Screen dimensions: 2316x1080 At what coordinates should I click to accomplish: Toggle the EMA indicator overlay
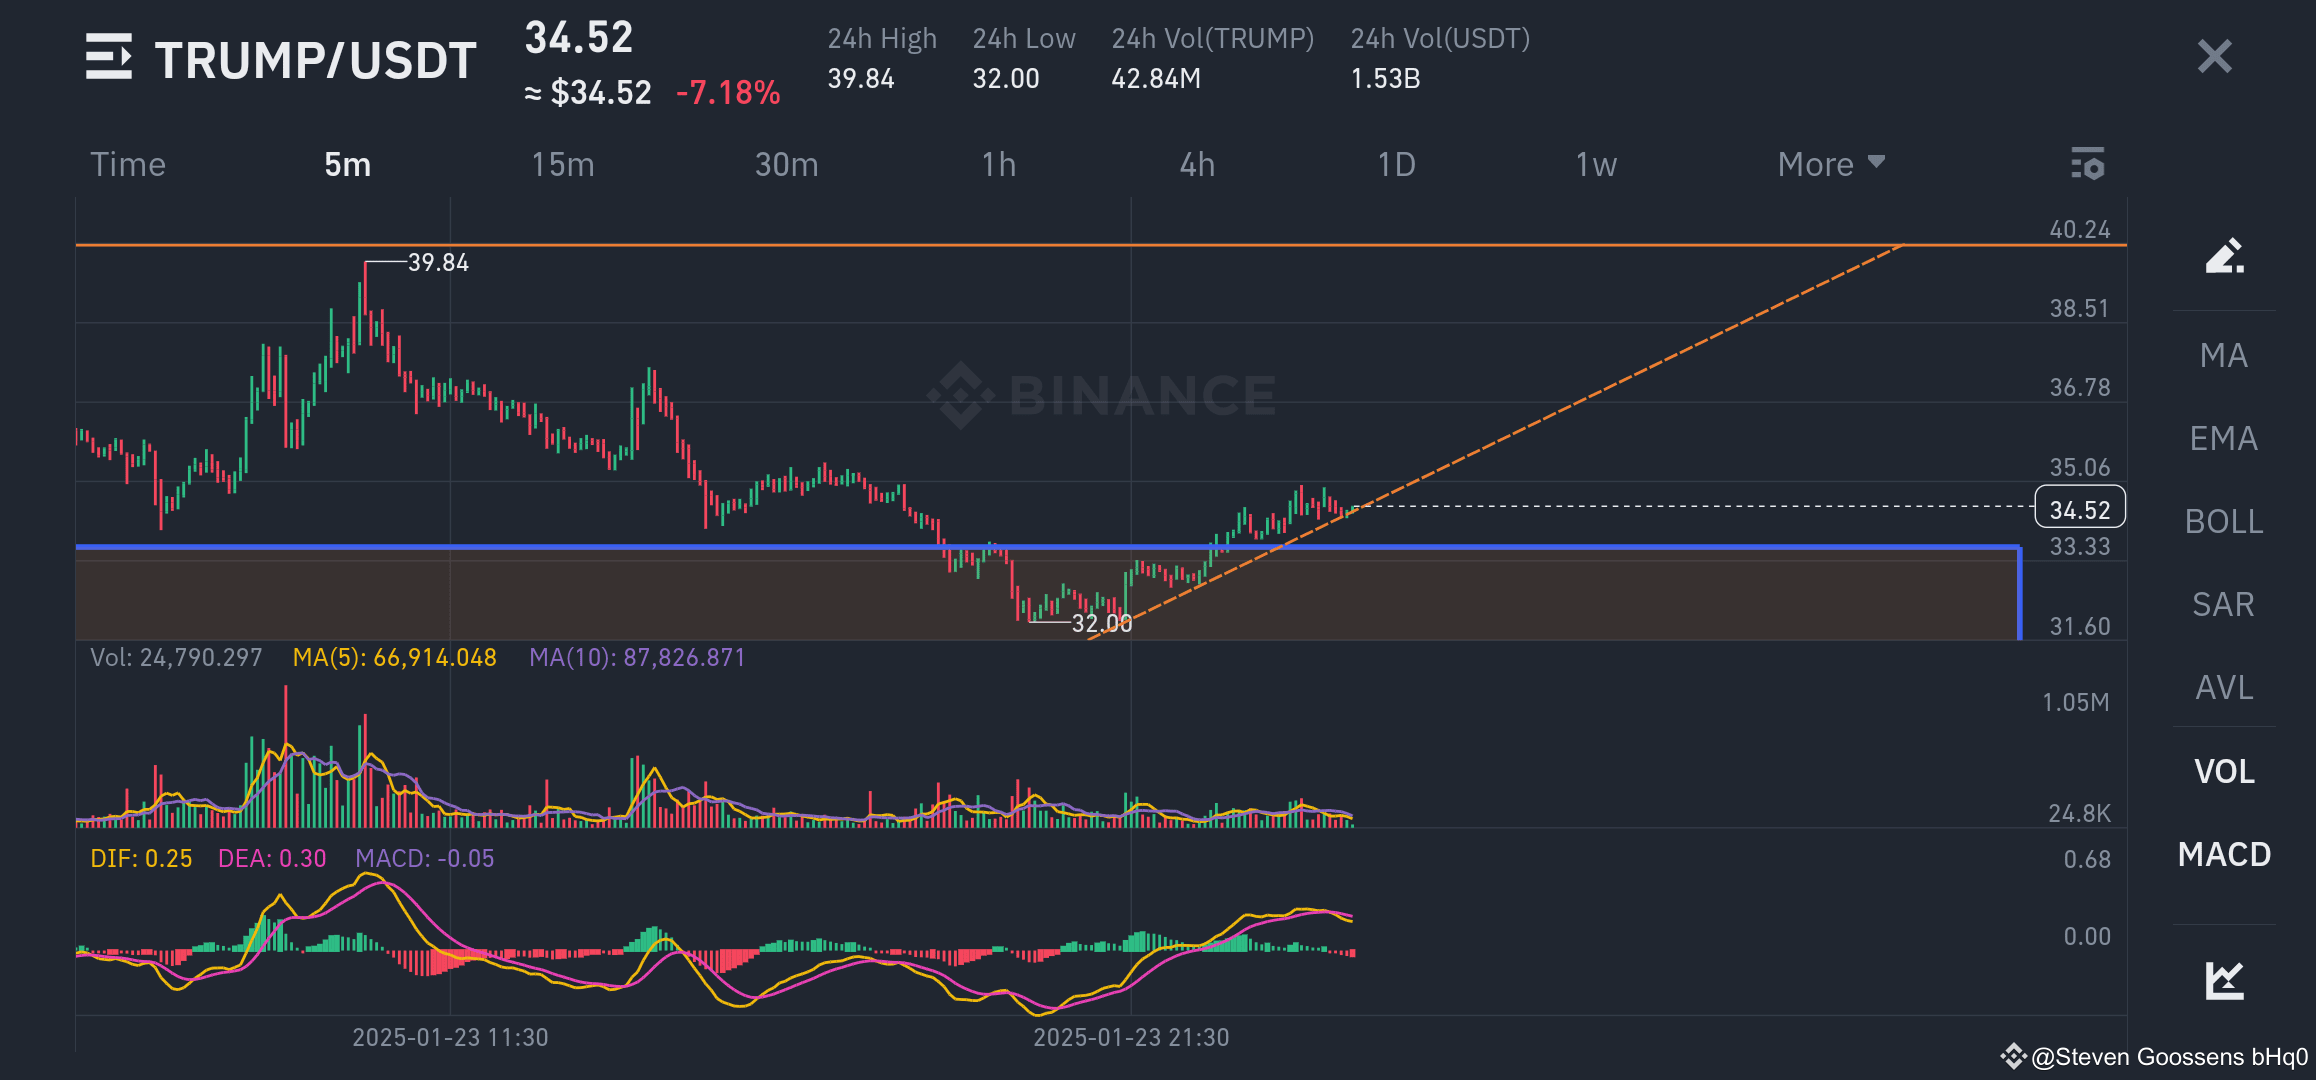coord(2223,438)
